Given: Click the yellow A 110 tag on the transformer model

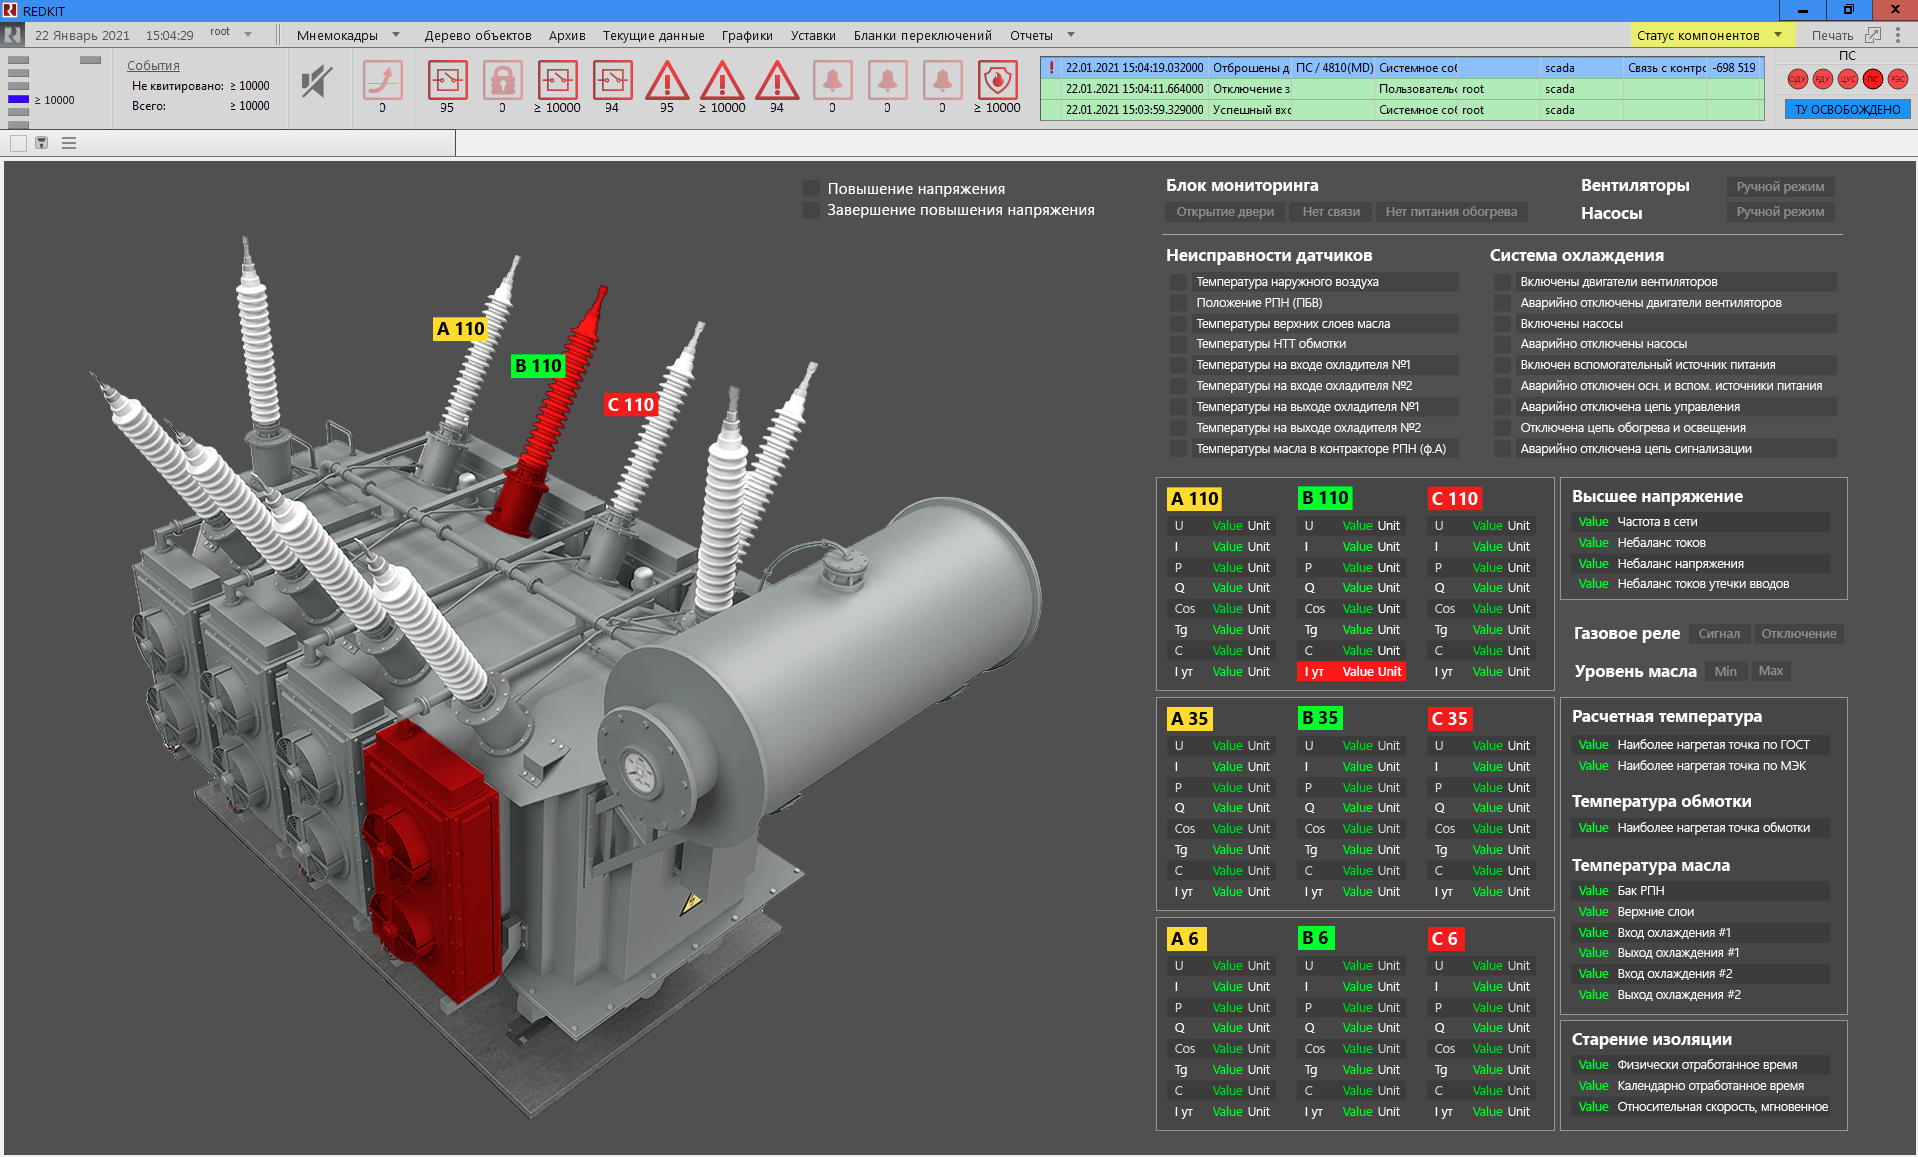Looking at the screenshot, I should 460,328.
